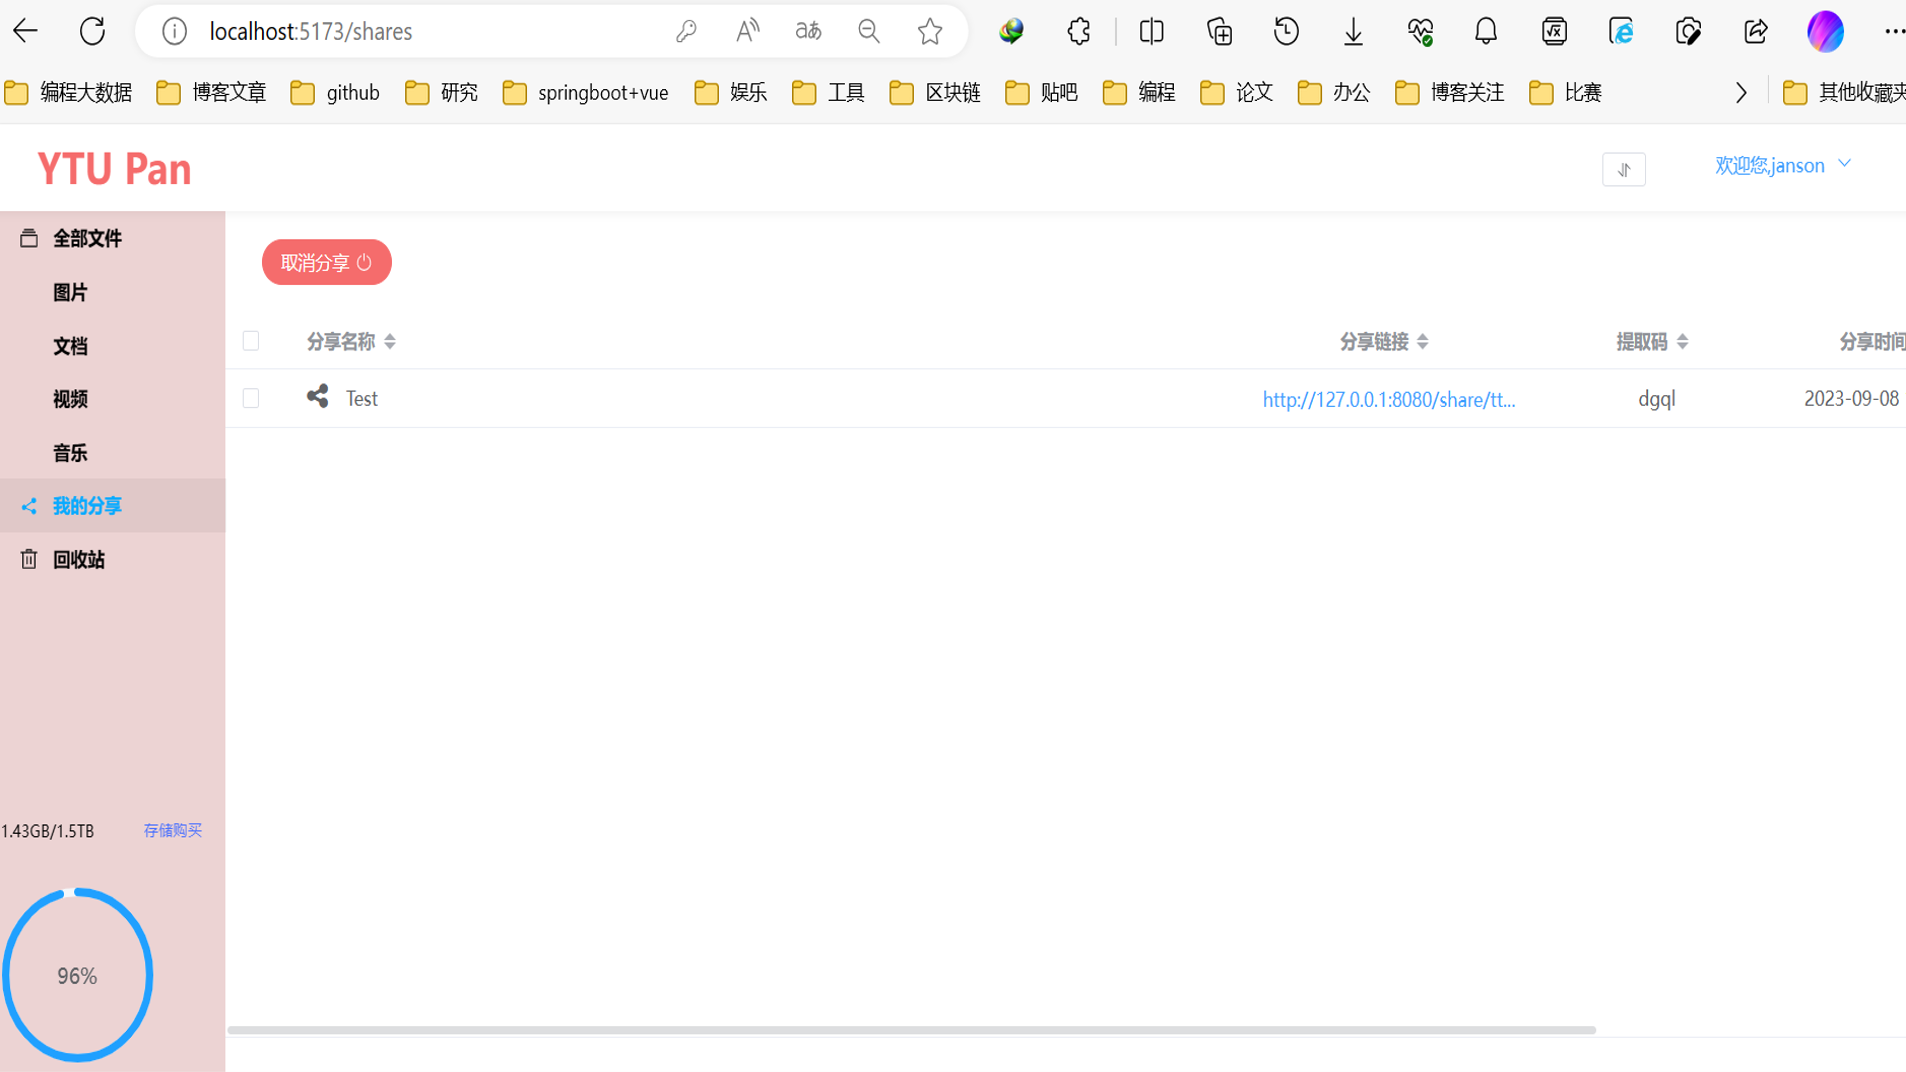Open notifications bell icon
The image size is (1906, 1072).
coord(1486,31)
